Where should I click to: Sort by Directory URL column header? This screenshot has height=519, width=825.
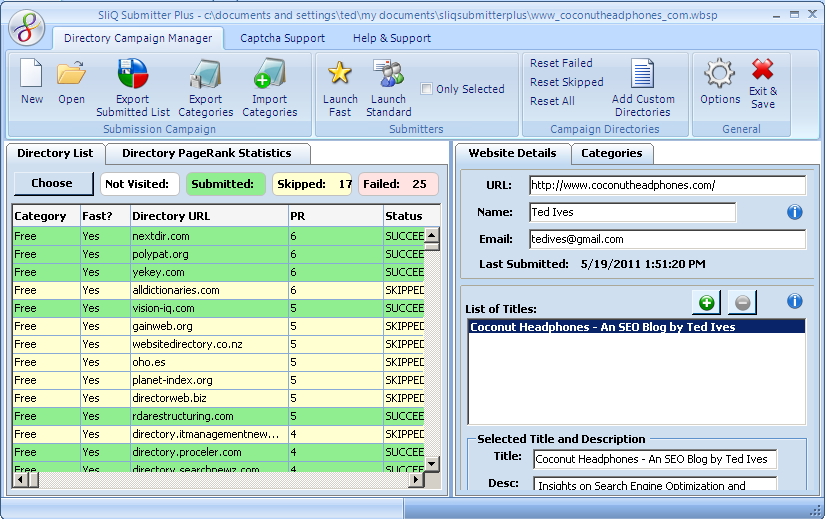pos(209,216)
